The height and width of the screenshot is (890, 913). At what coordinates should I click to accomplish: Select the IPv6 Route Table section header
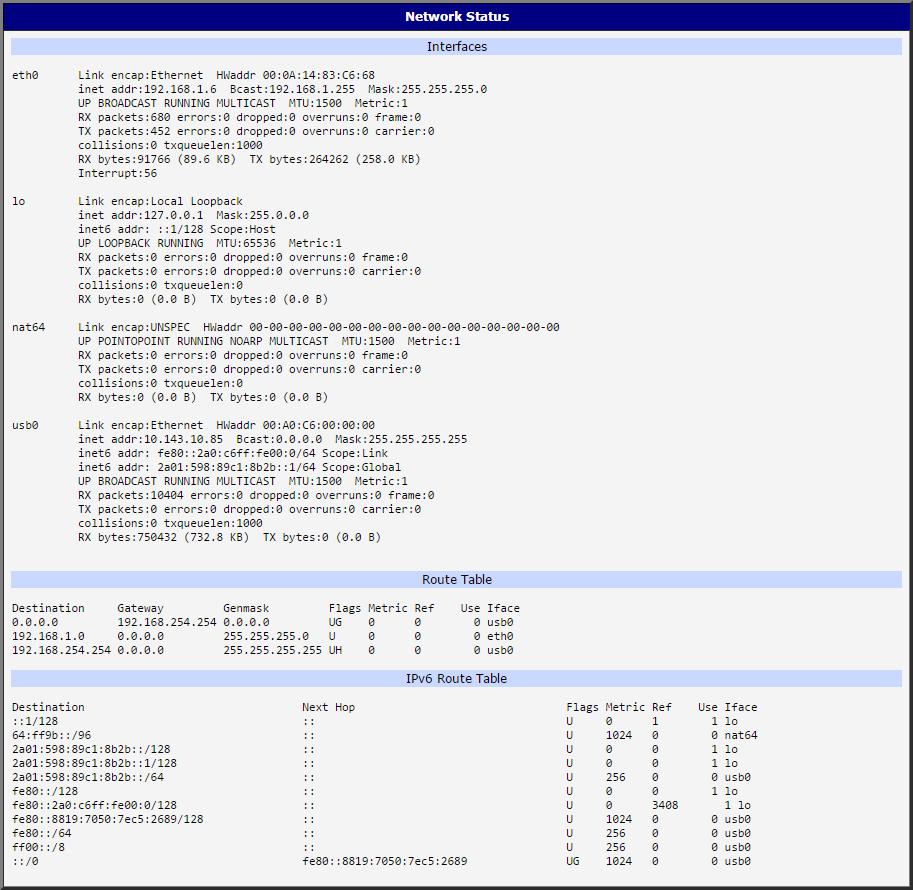456,679
